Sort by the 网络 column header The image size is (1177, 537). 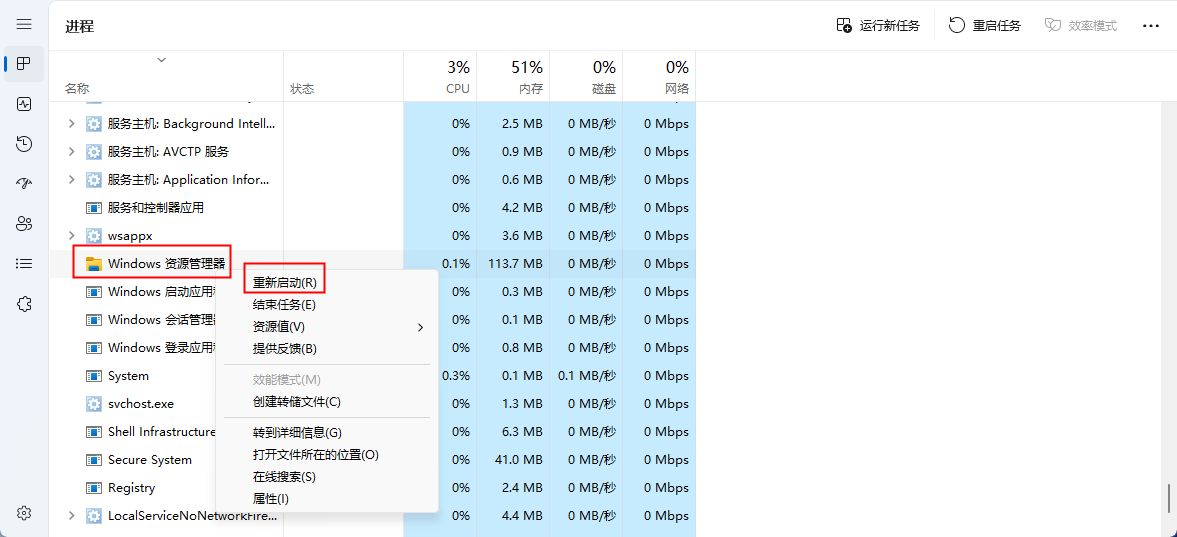click(676, 89)
